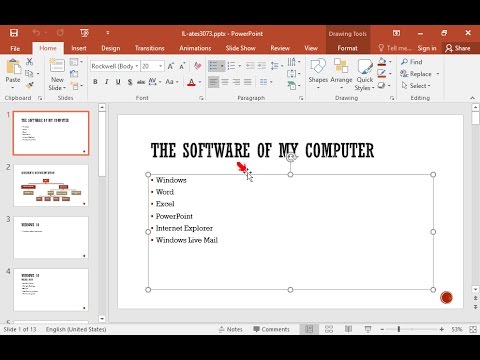Apply Format Painter brush icon
480x360 pixels.
coord(29,85)
